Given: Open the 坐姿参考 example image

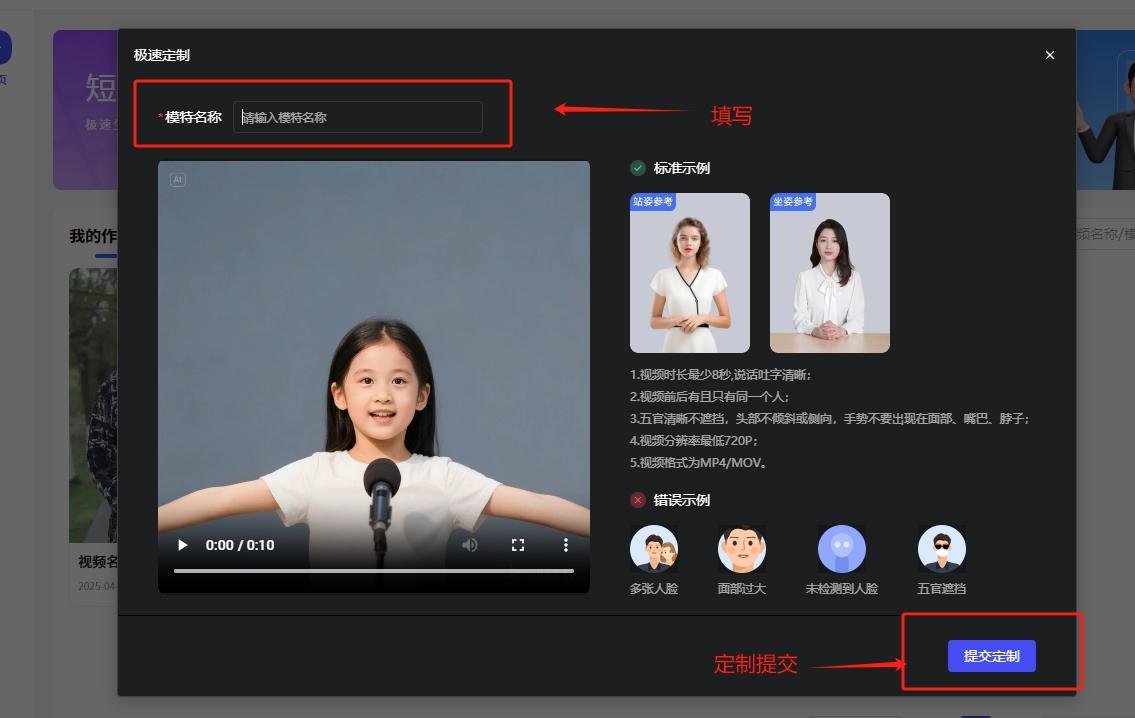Looking at the screenshot, I should click(829, 272).
